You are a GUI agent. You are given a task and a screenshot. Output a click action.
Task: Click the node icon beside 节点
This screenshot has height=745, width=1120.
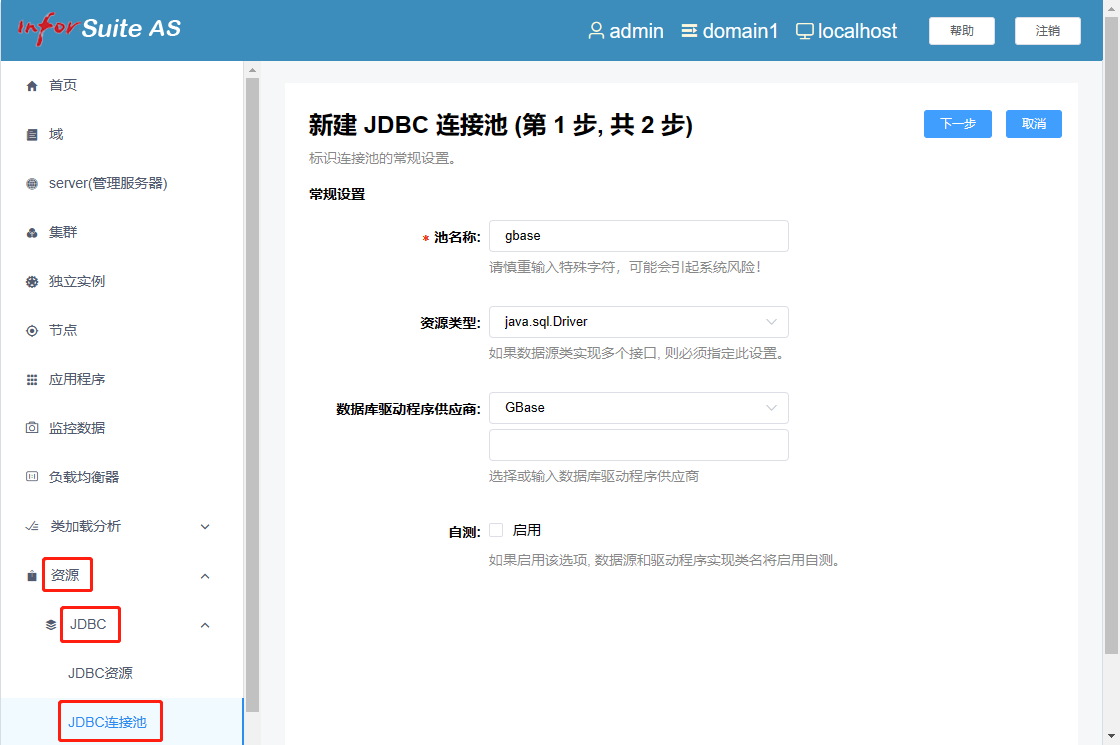pos(32,331)
